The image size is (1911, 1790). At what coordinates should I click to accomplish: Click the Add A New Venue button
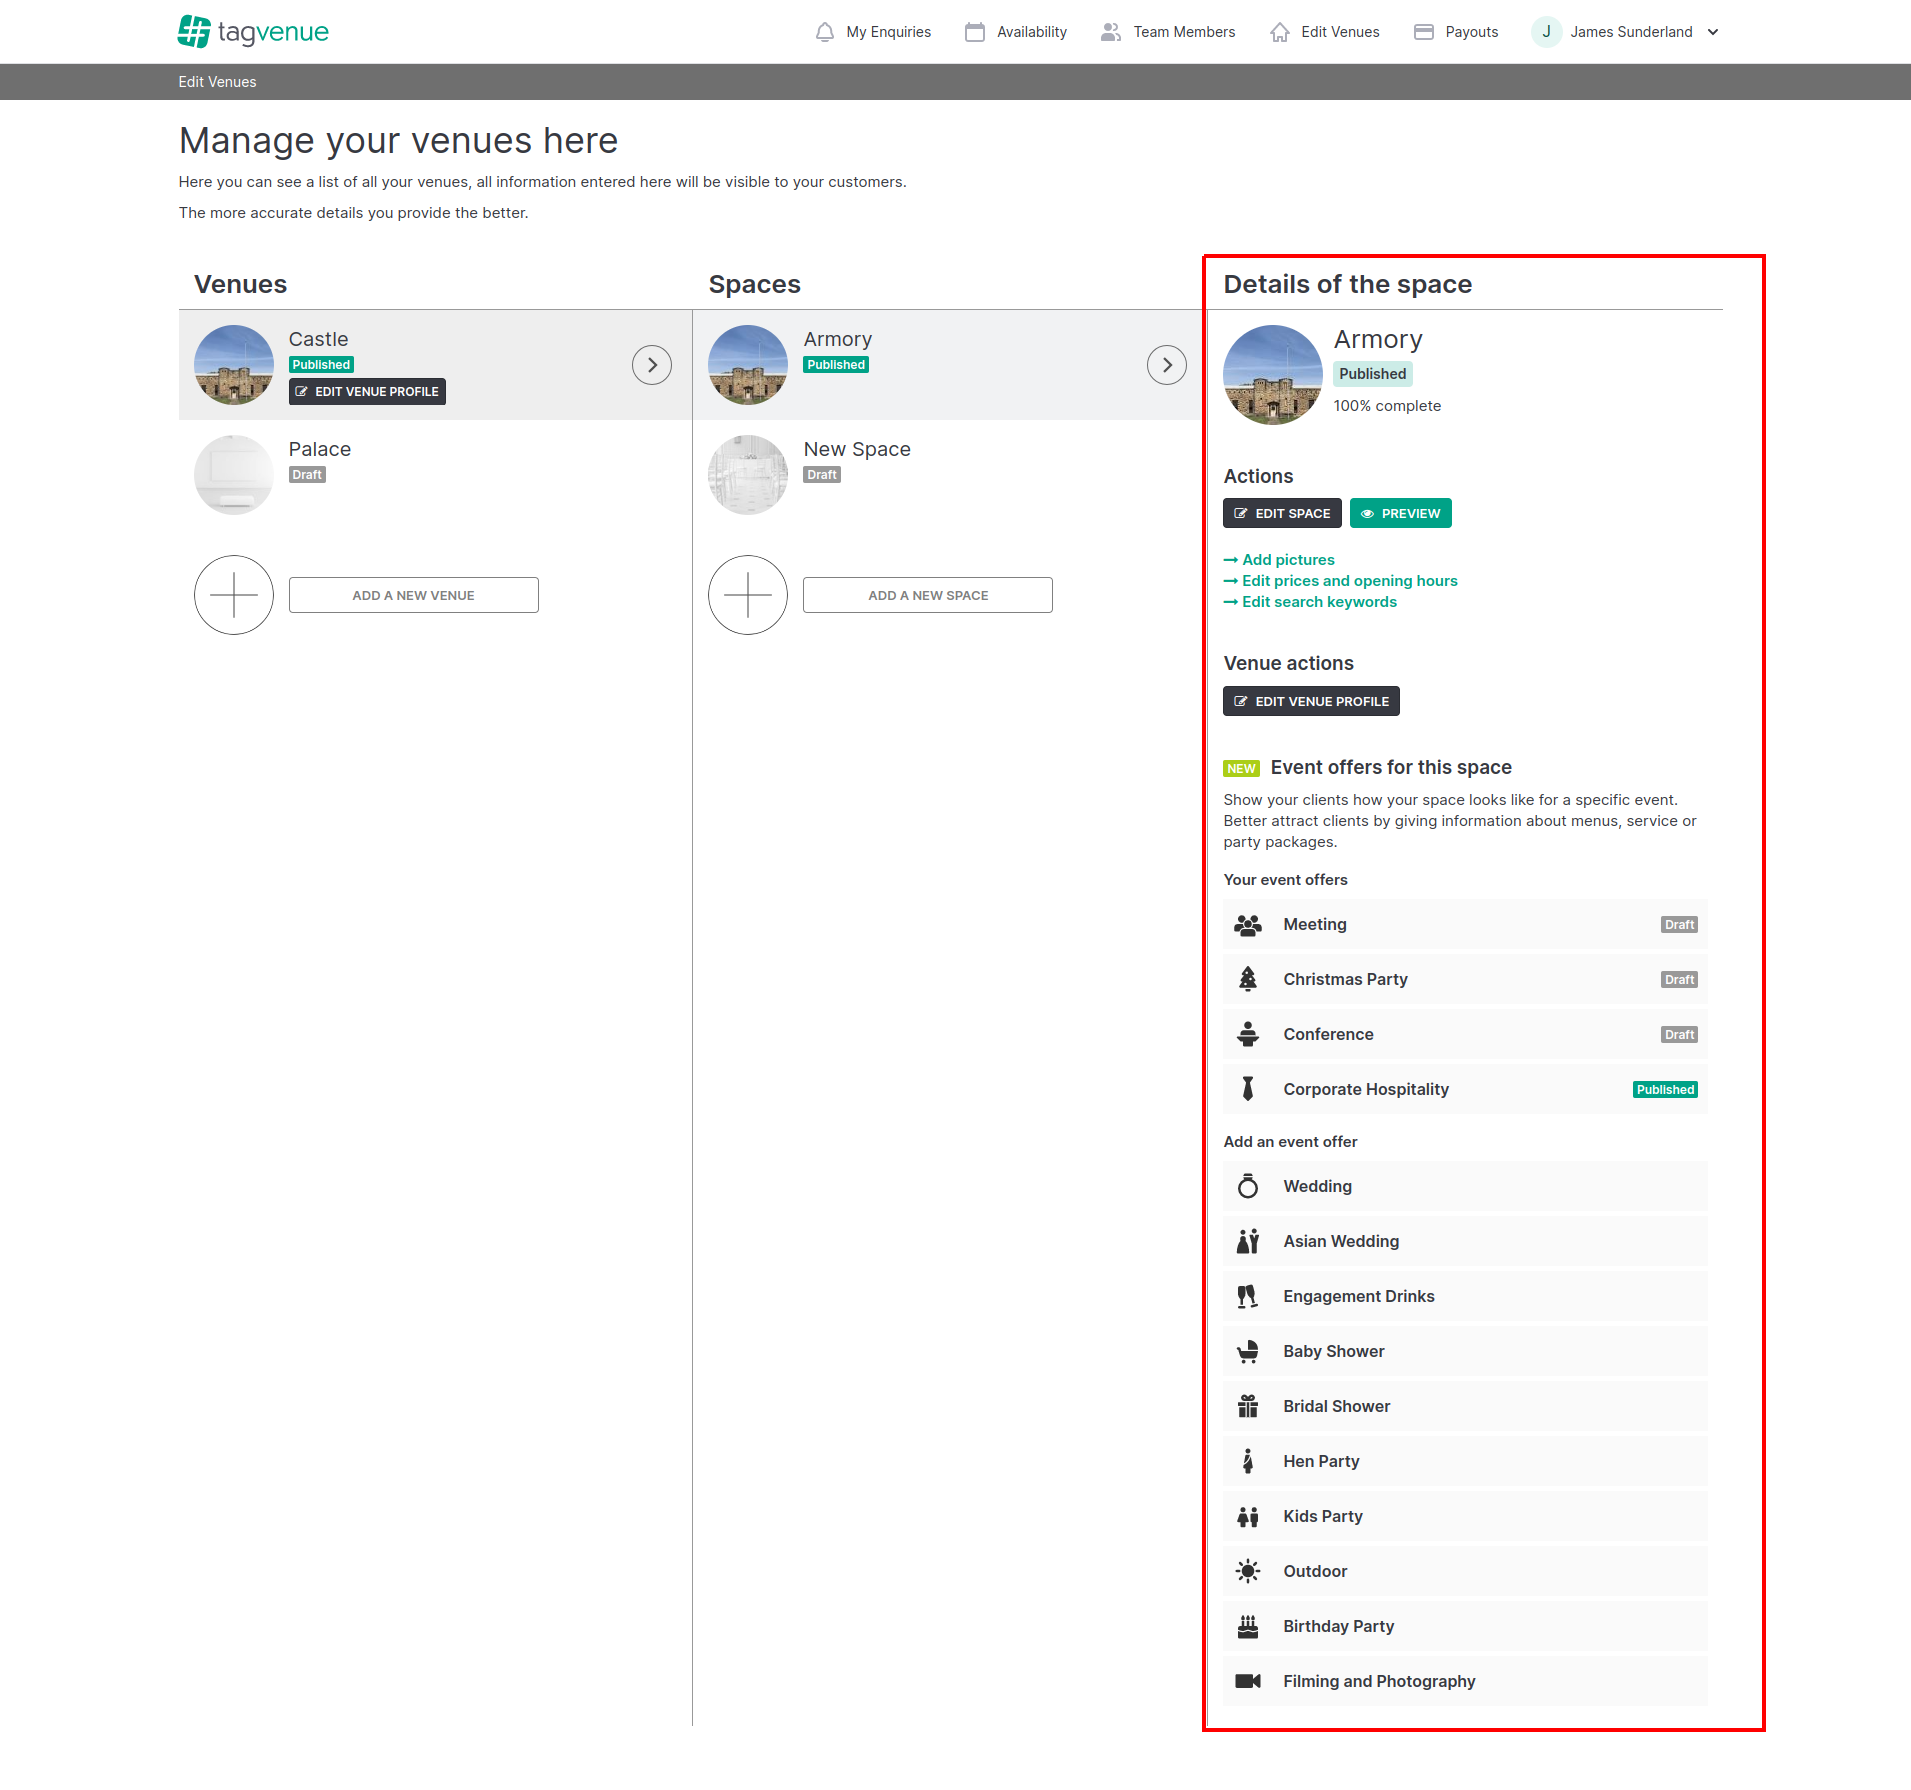pos(414,595)
